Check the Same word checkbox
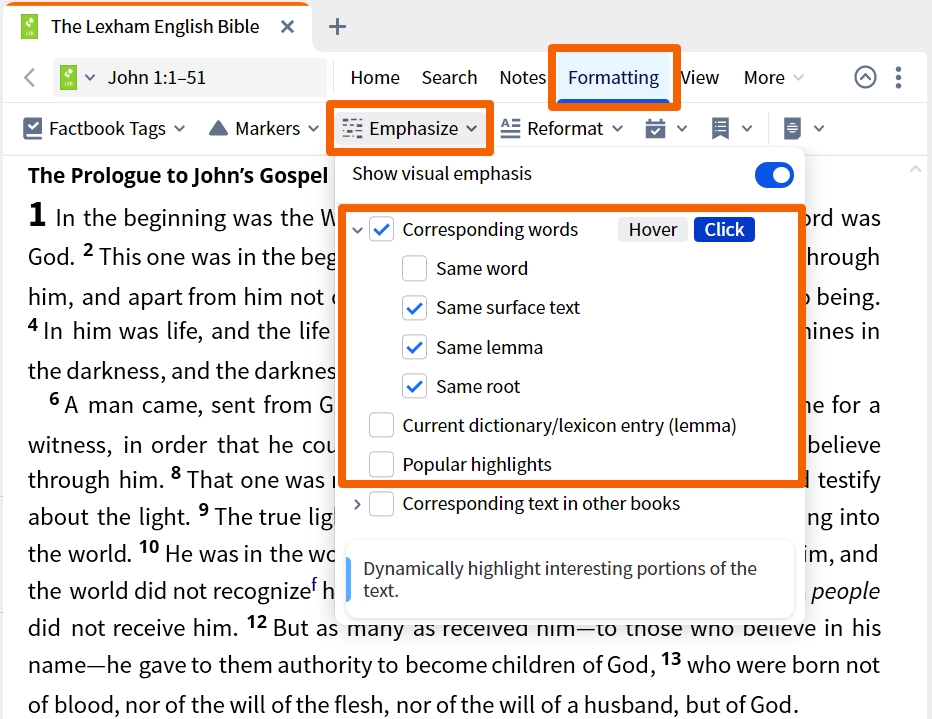 [x=414, y=269]
